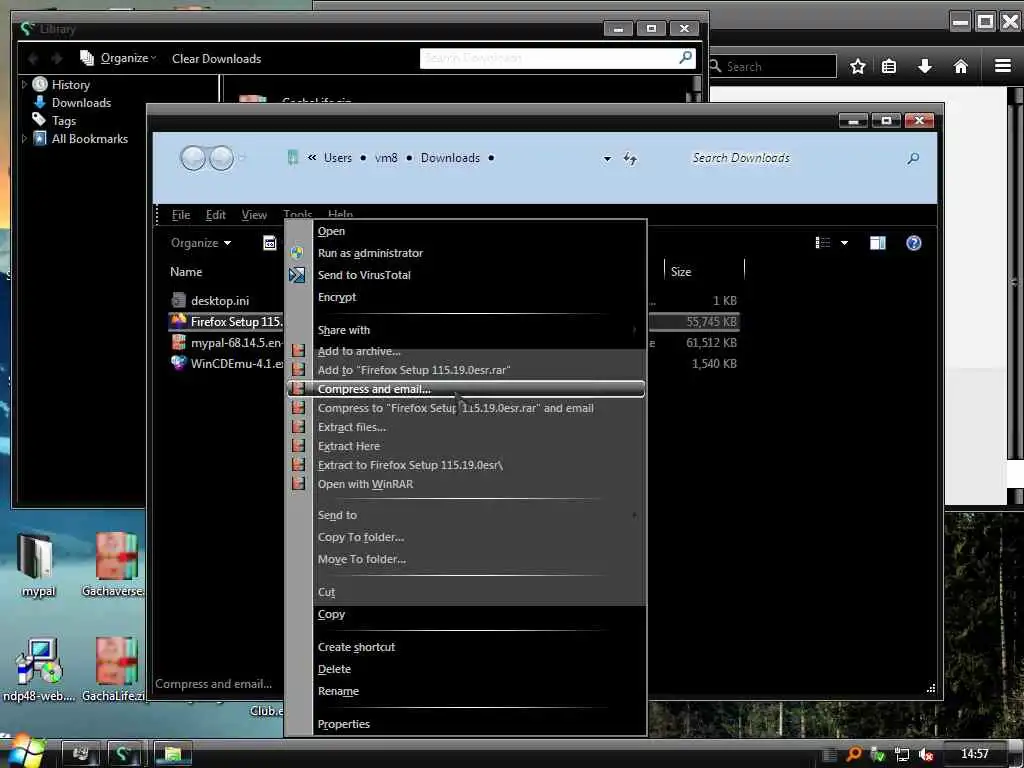
Task: Choose Send to VirusTotal
Action: 364,275
